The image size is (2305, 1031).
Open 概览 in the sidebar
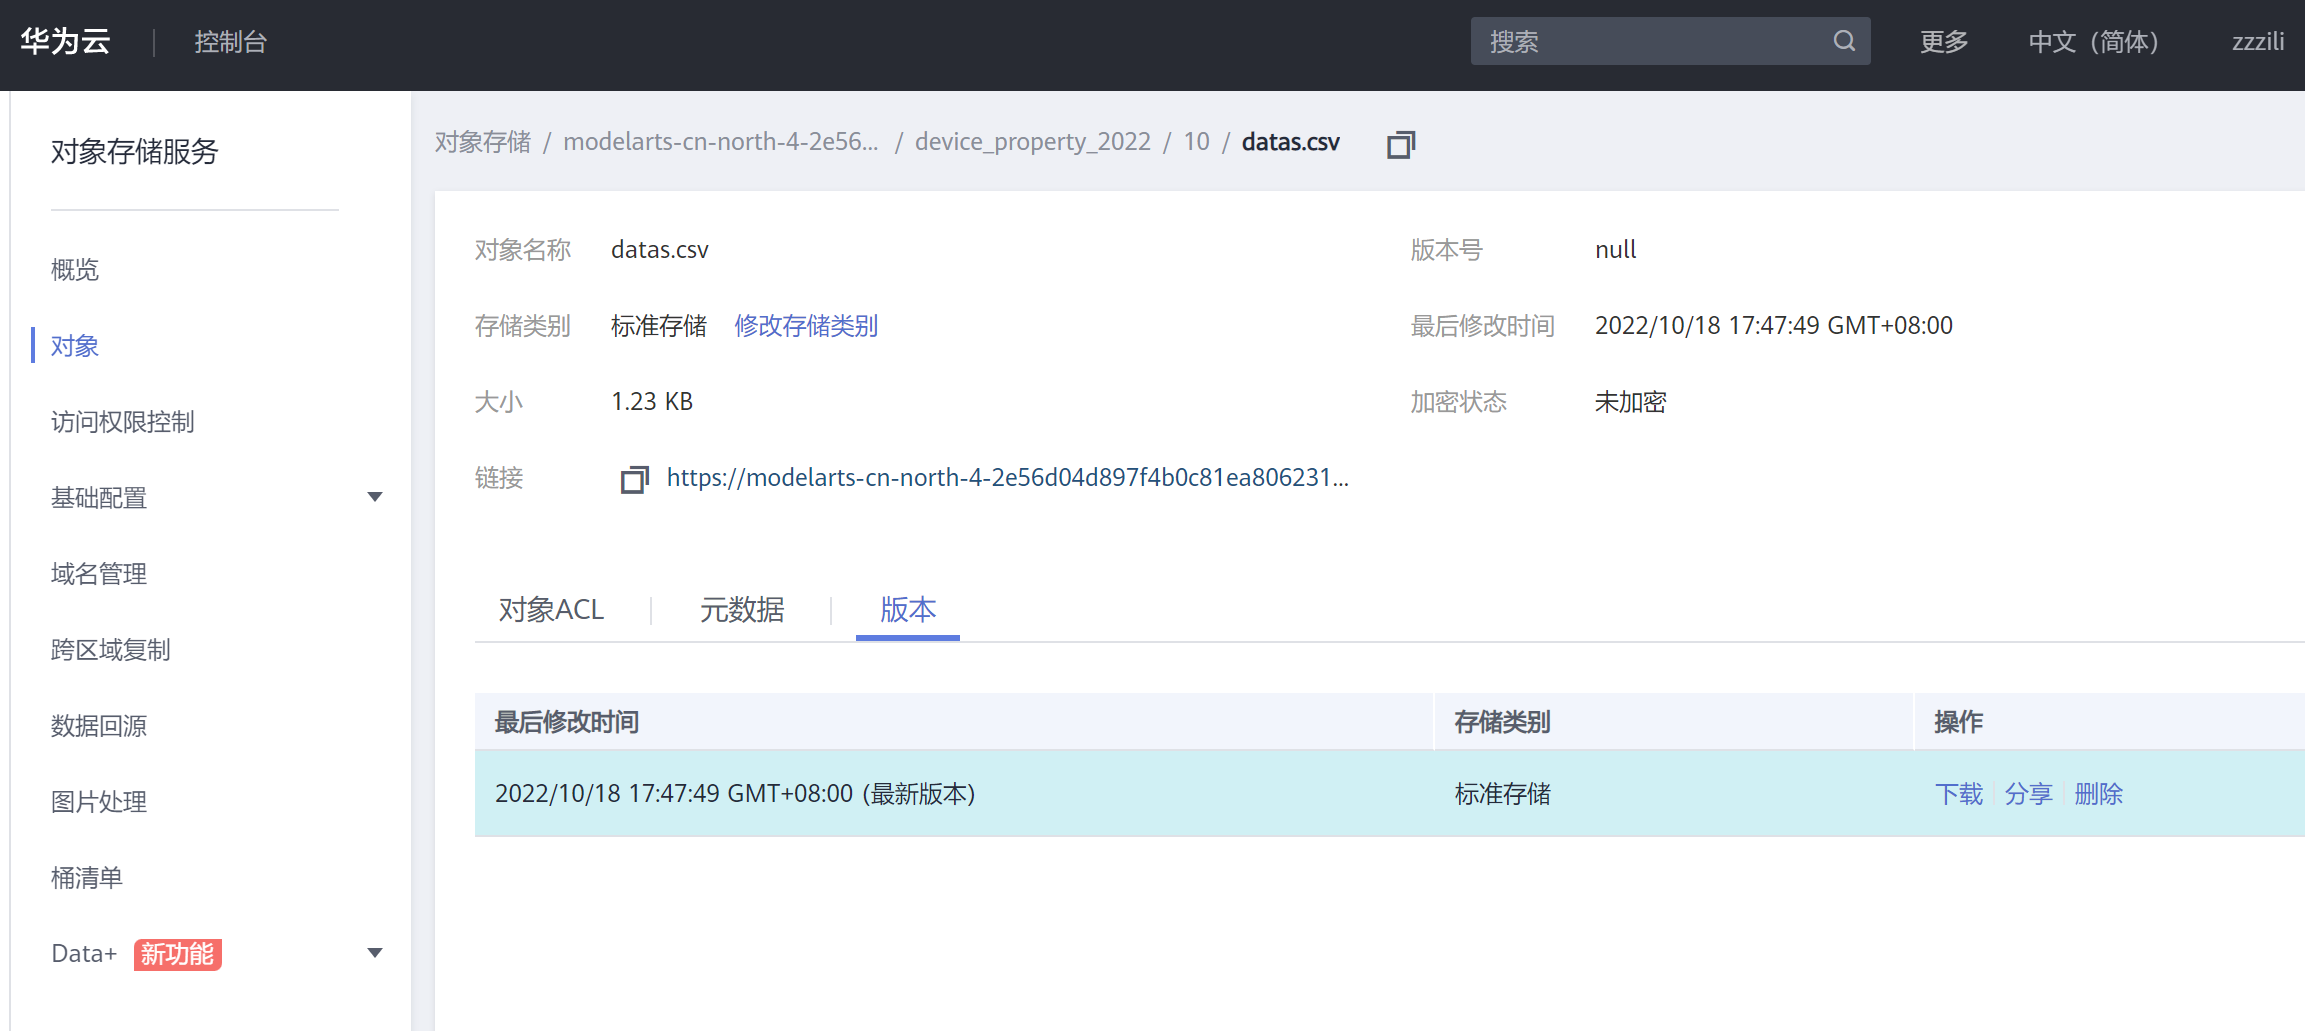click(x=75, y=269)
